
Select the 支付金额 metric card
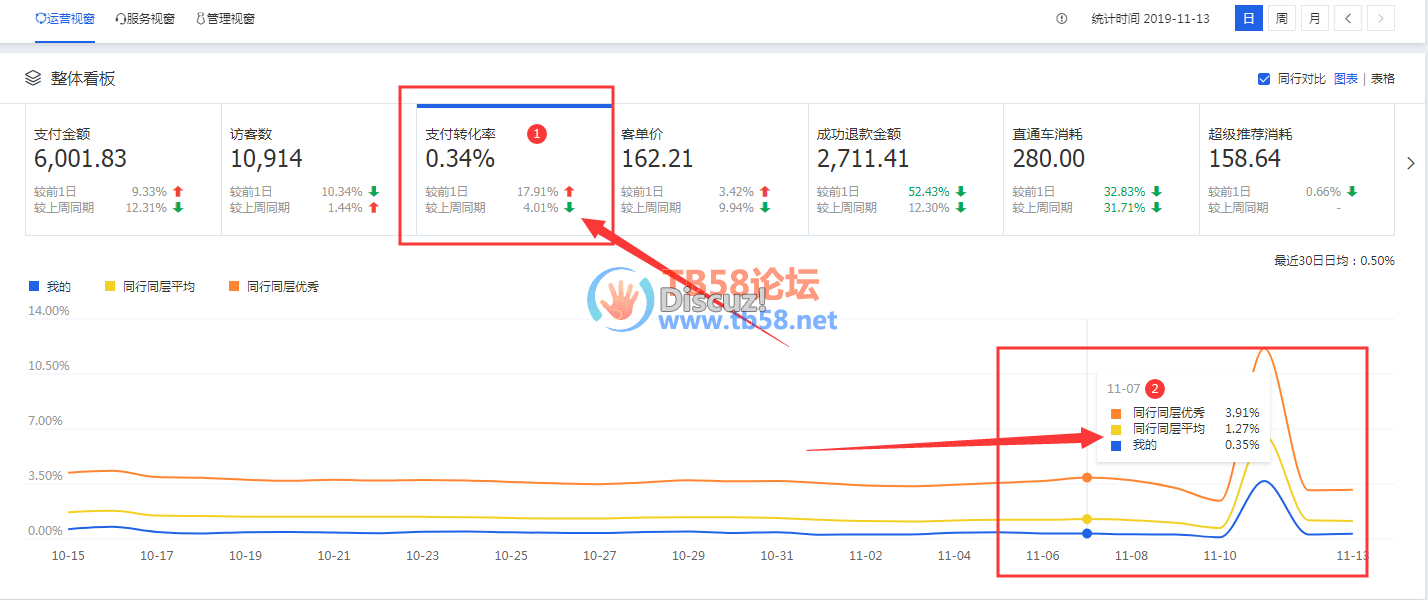pos(122,170)
